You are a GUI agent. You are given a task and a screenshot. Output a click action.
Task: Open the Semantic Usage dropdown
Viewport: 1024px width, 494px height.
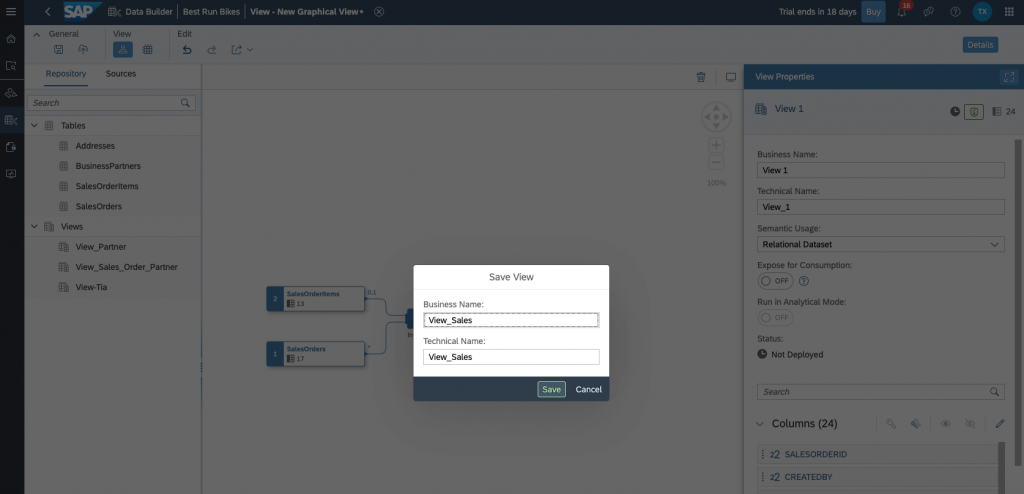click(880, 244)
